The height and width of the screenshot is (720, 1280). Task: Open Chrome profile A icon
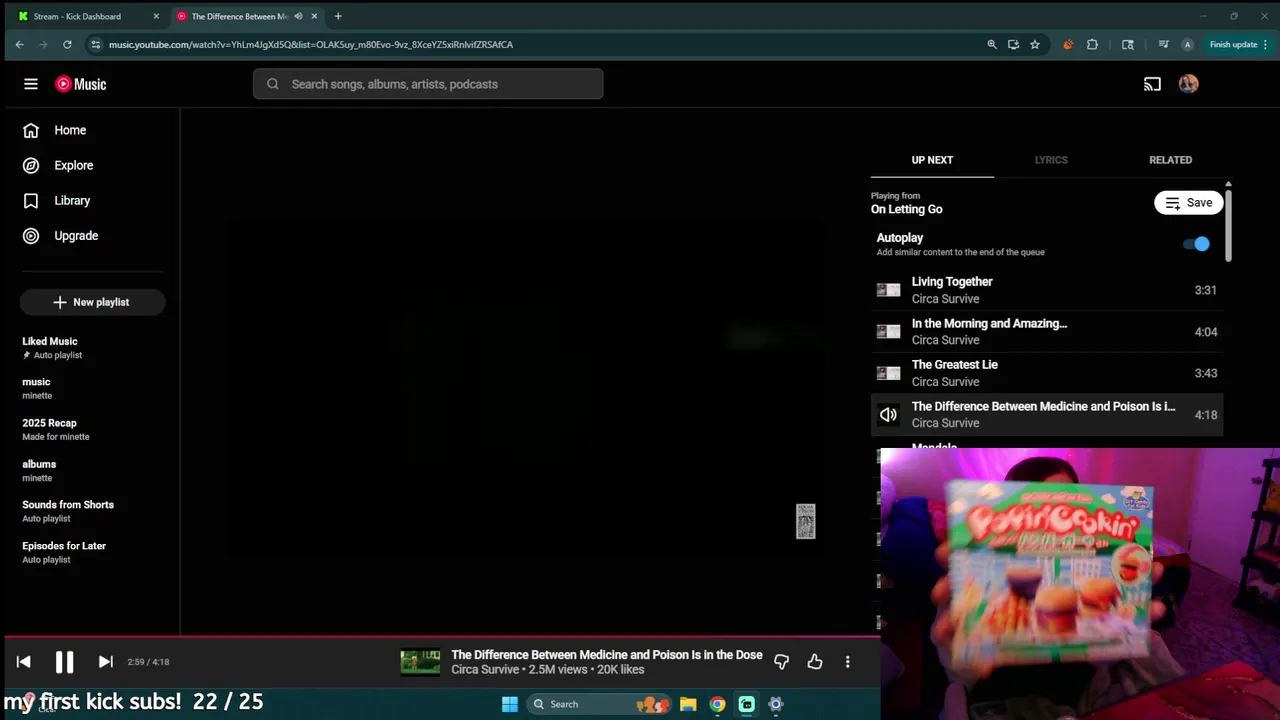click(x=1187, y=44)
